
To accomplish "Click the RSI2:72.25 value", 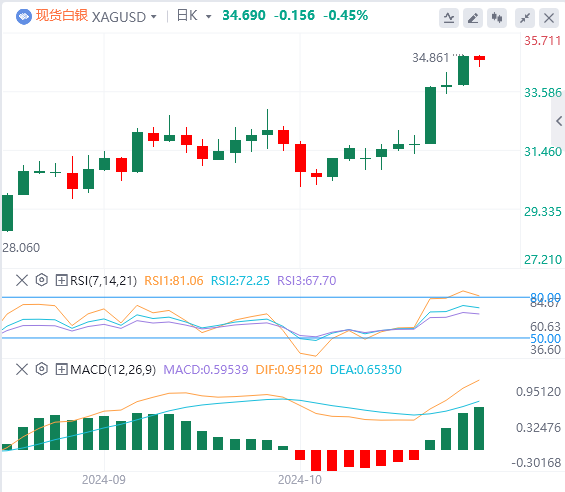I will 240,280.
